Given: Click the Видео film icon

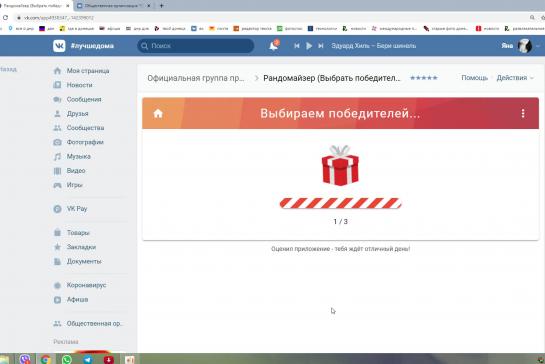Looking at the screenshot, I should pyautogui.click(x=57, y=171).
